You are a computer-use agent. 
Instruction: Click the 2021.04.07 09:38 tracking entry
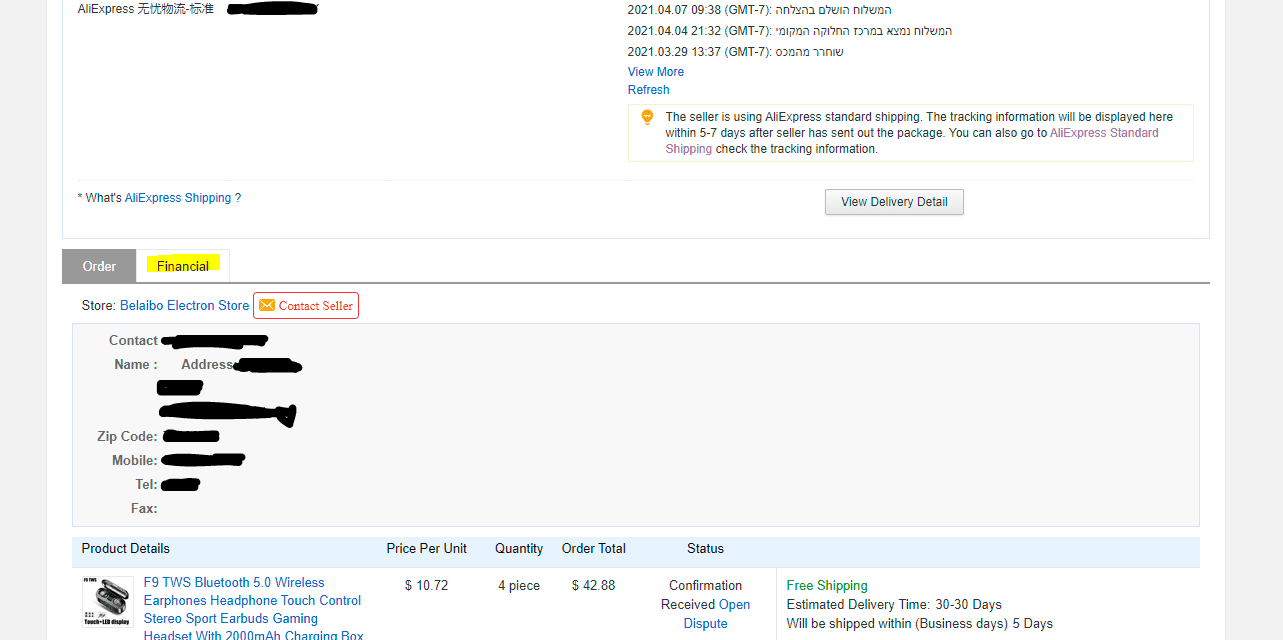coord(759,10)
